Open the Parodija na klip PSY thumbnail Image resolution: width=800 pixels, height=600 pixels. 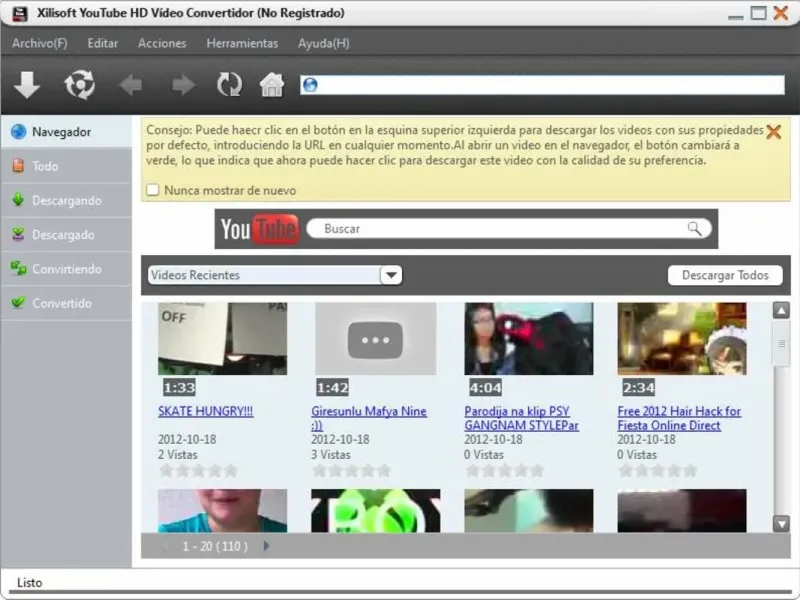[x=529, y=339]
